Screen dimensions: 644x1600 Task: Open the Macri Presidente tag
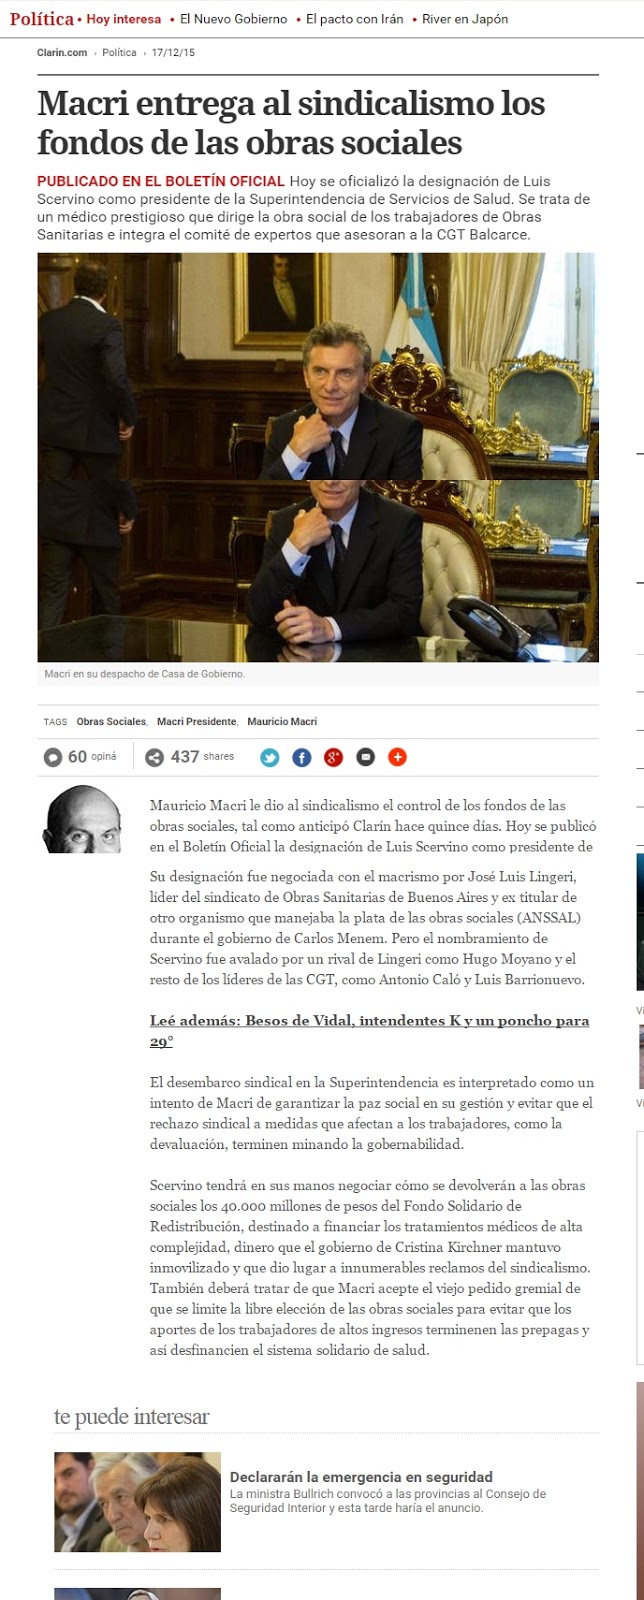[x=197, y=722]
